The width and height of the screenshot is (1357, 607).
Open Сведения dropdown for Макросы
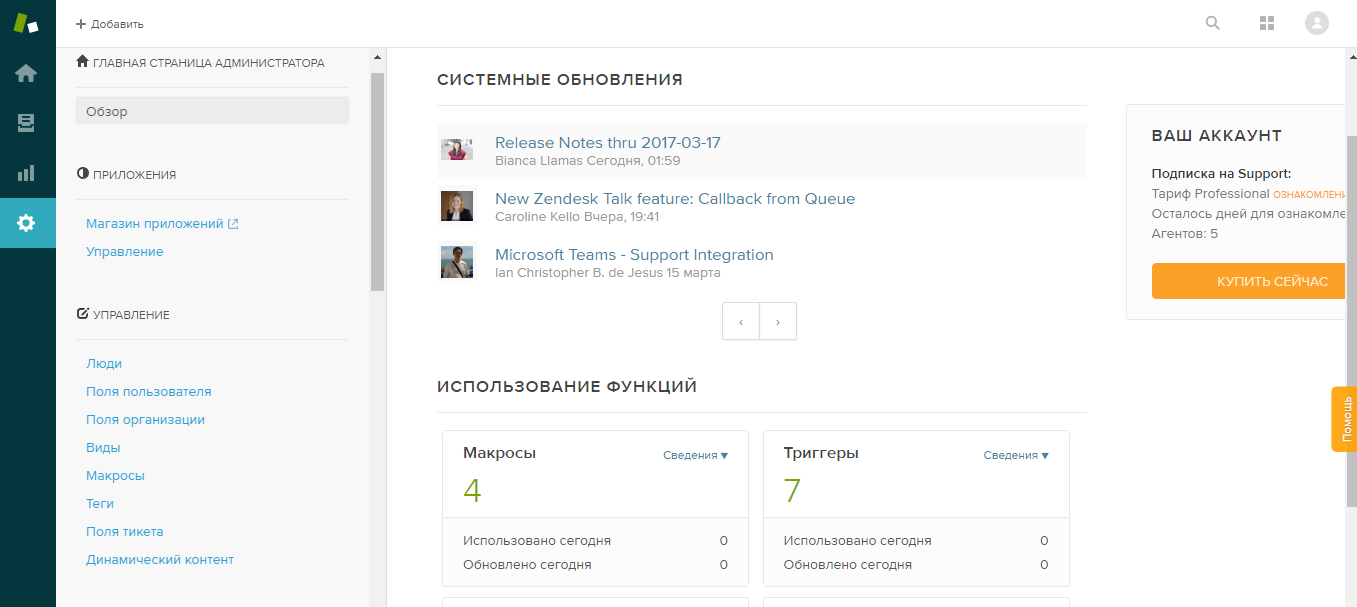pyautogui.click(x=696, y=455)
